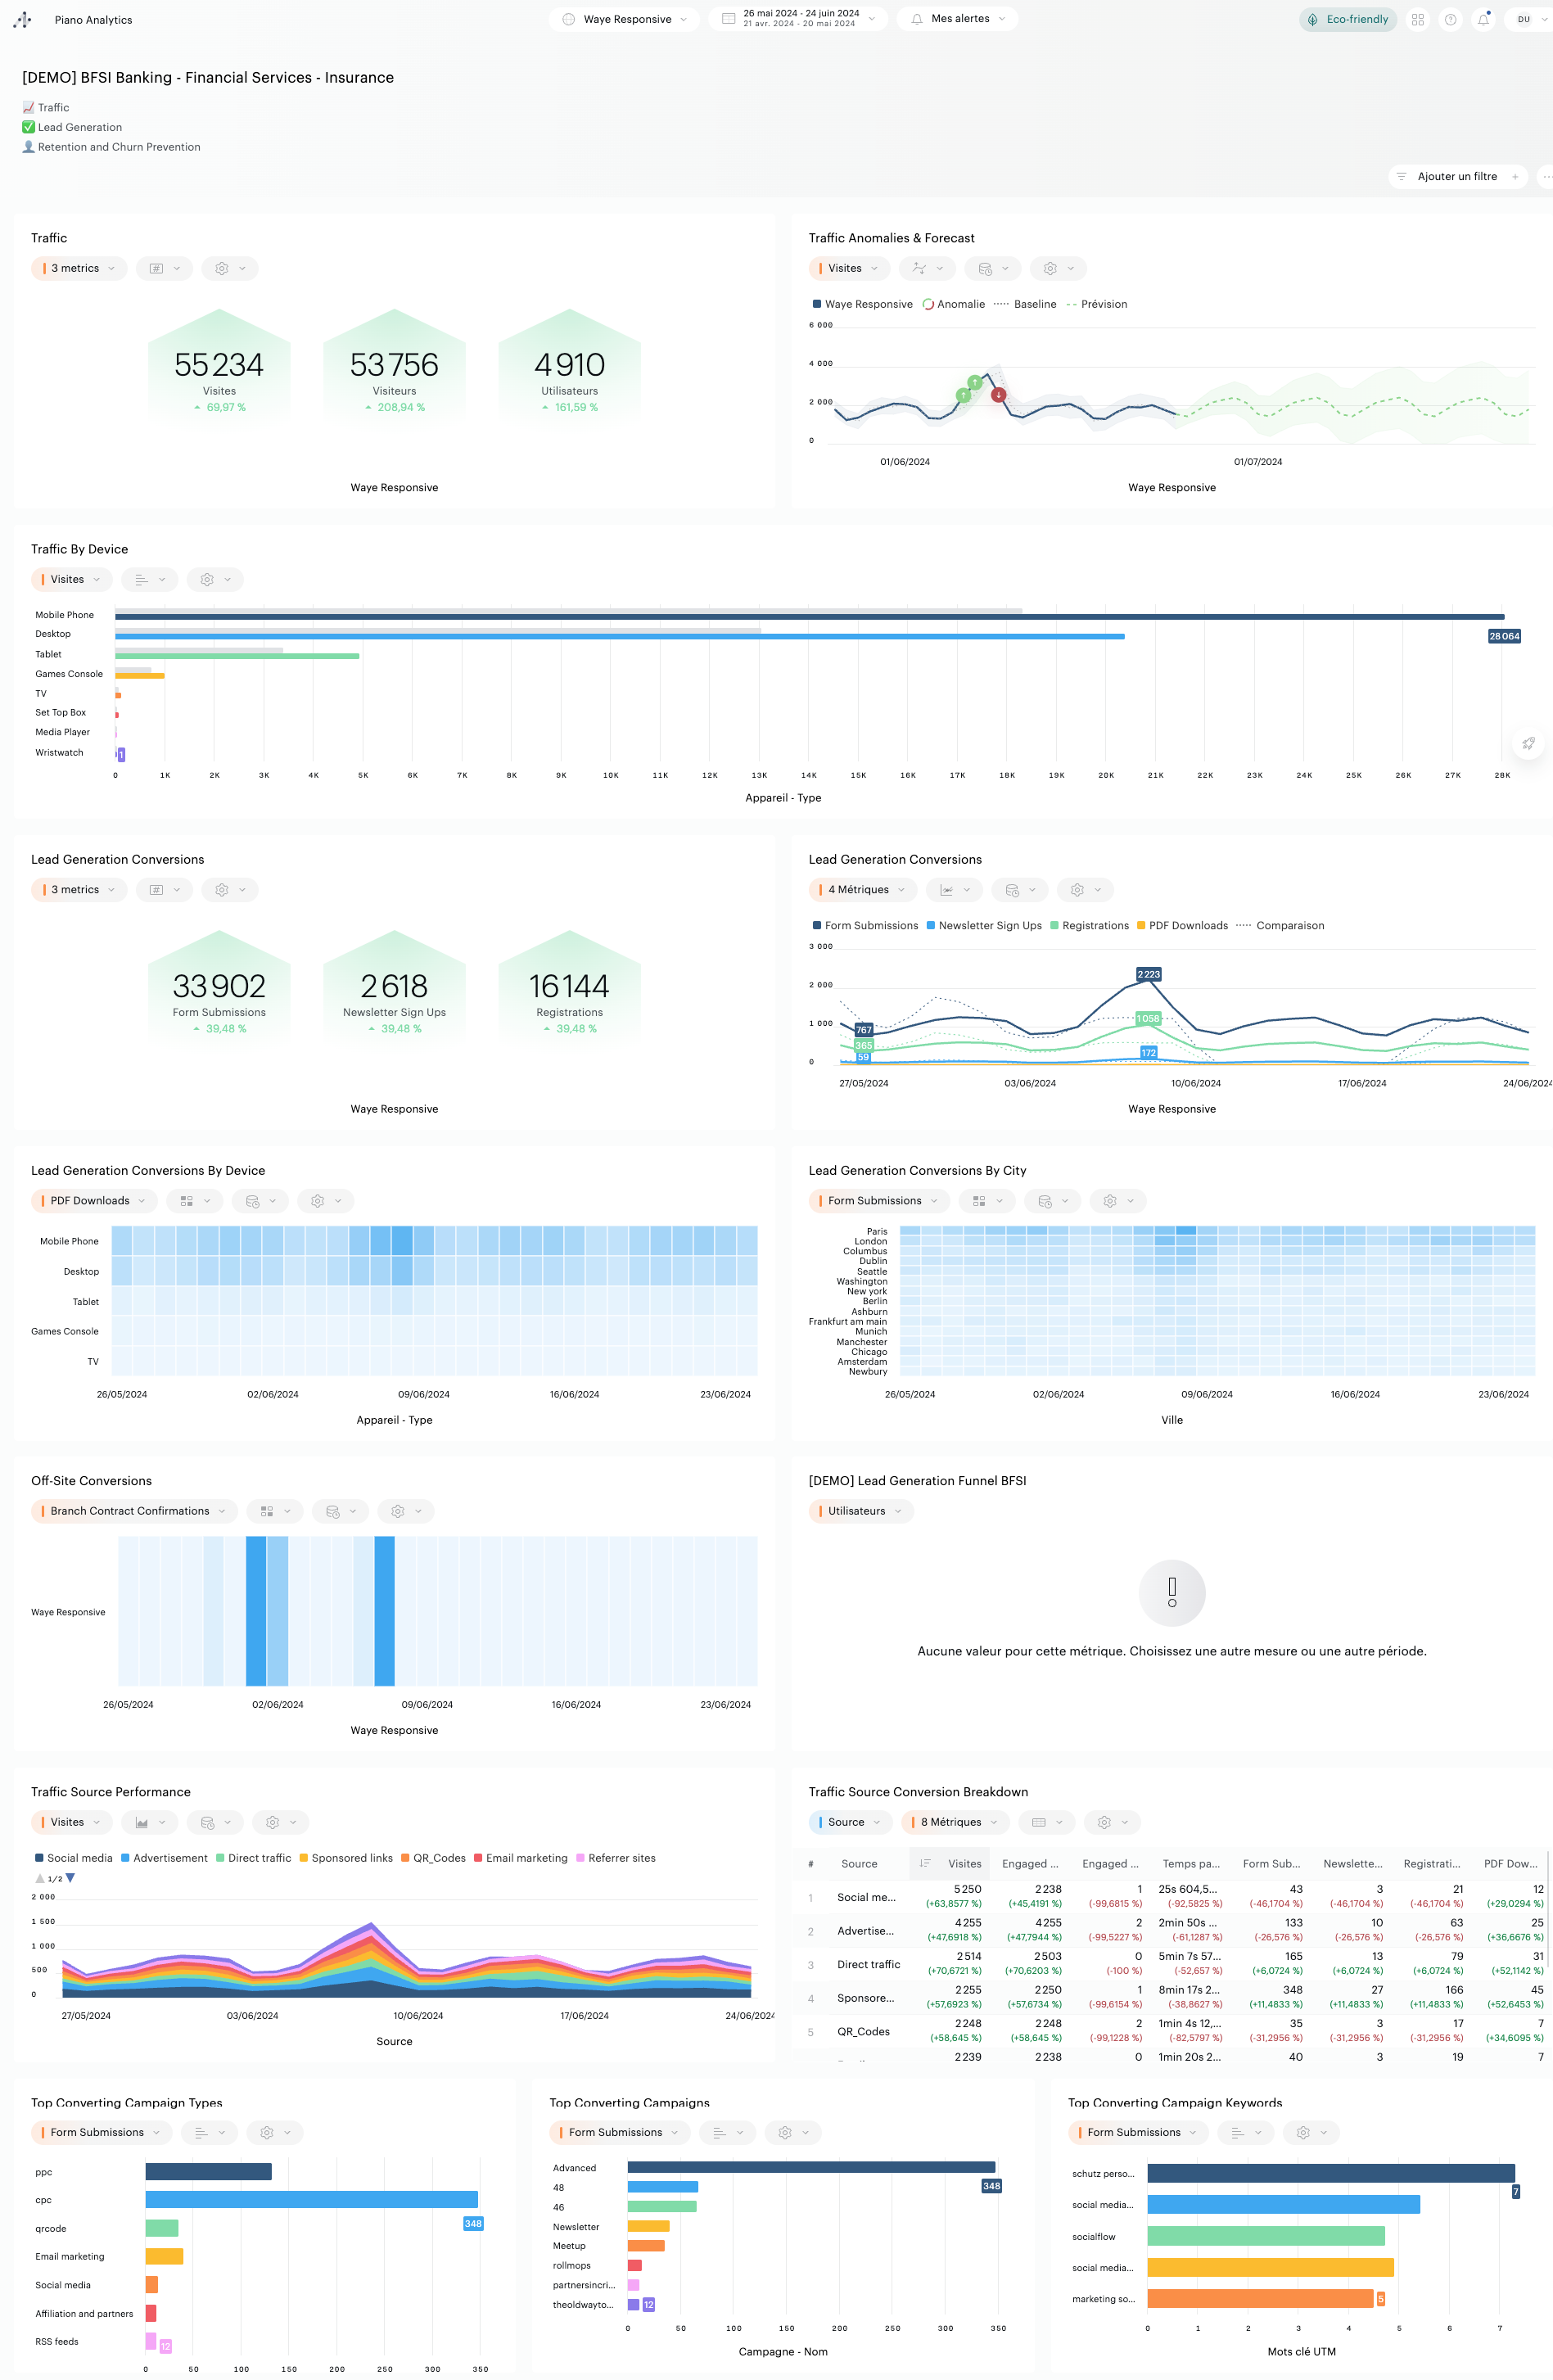Open the chart type icon in Traffic Anomalies
The width and height of the screenshot is (1553, 2380).
tap(927, 268)
